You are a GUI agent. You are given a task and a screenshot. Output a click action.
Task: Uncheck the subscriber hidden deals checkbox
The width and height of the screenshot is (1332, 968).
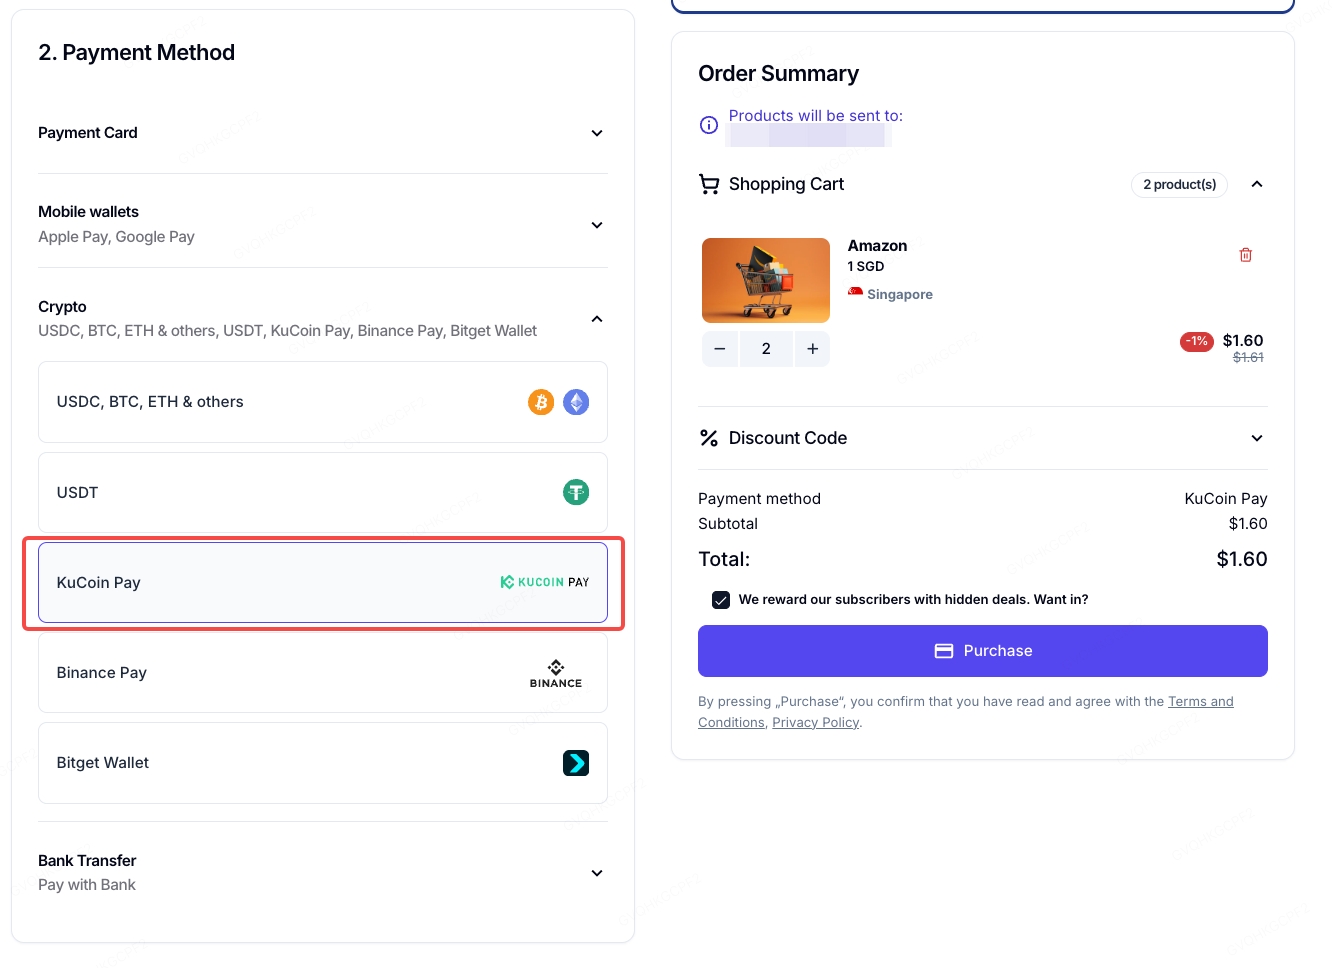point(720,600)
